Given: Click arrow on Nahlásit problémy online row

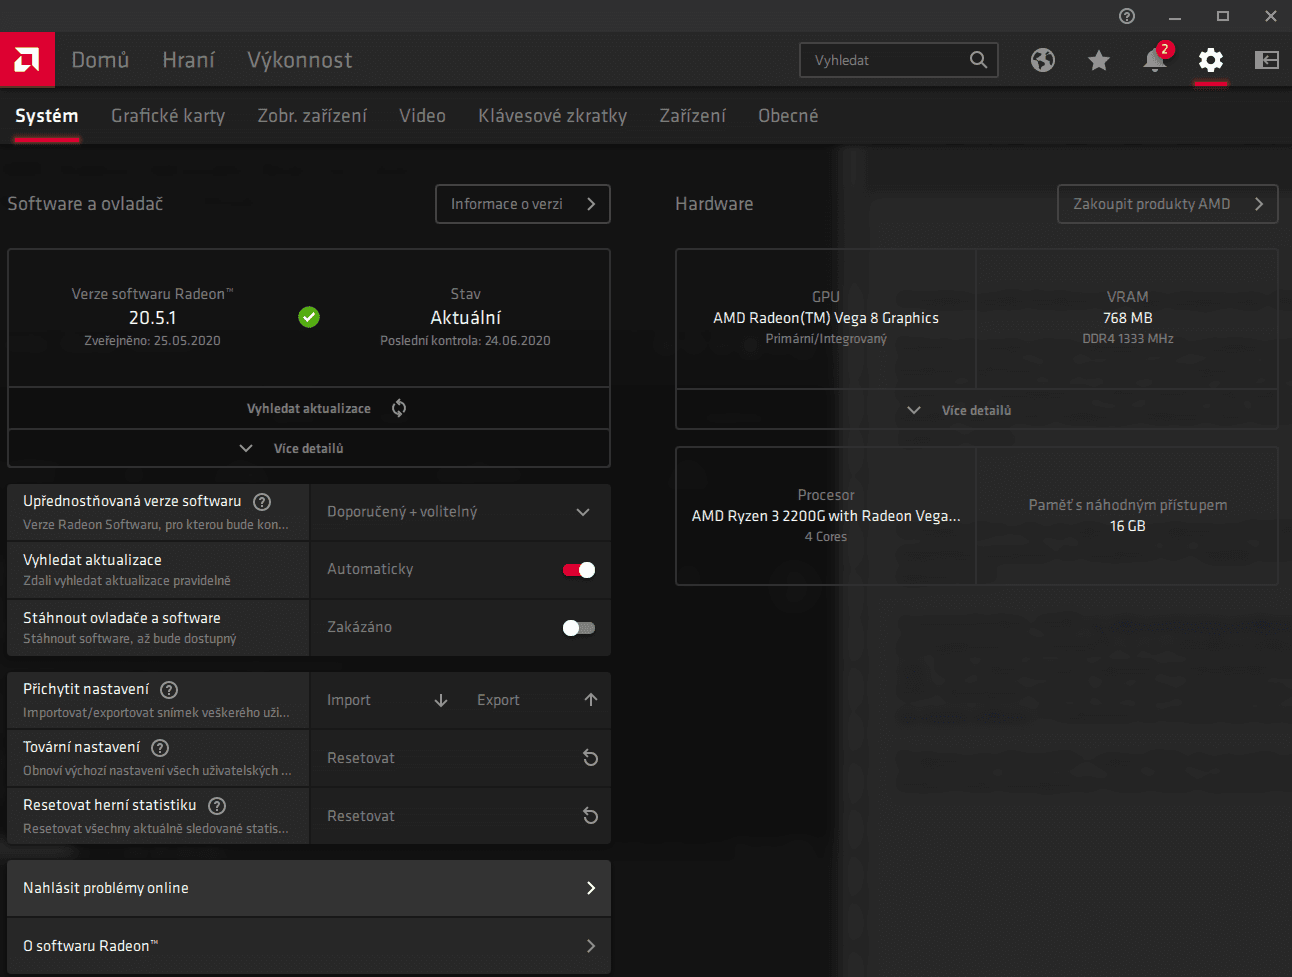Looking at the screenshot, I should [591, 888].
